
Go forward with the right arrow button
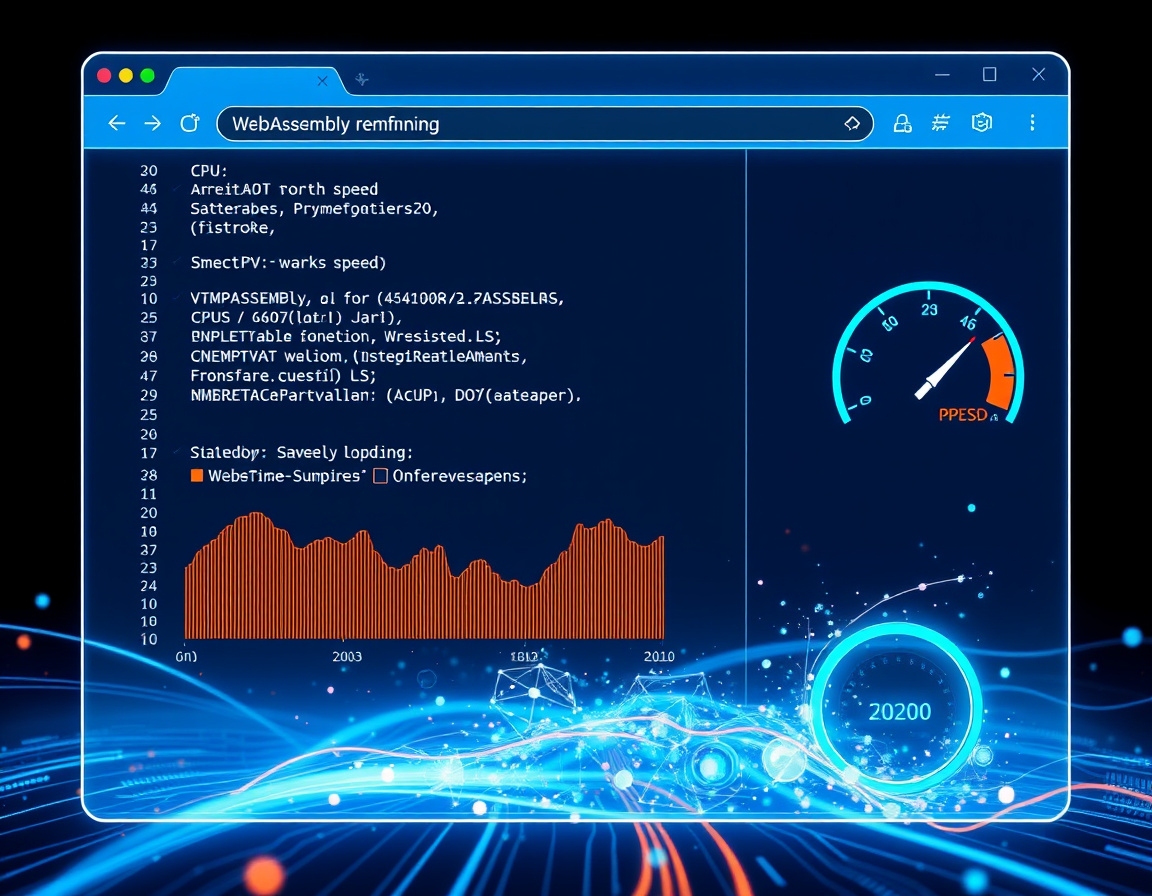(x=152, y=123)
